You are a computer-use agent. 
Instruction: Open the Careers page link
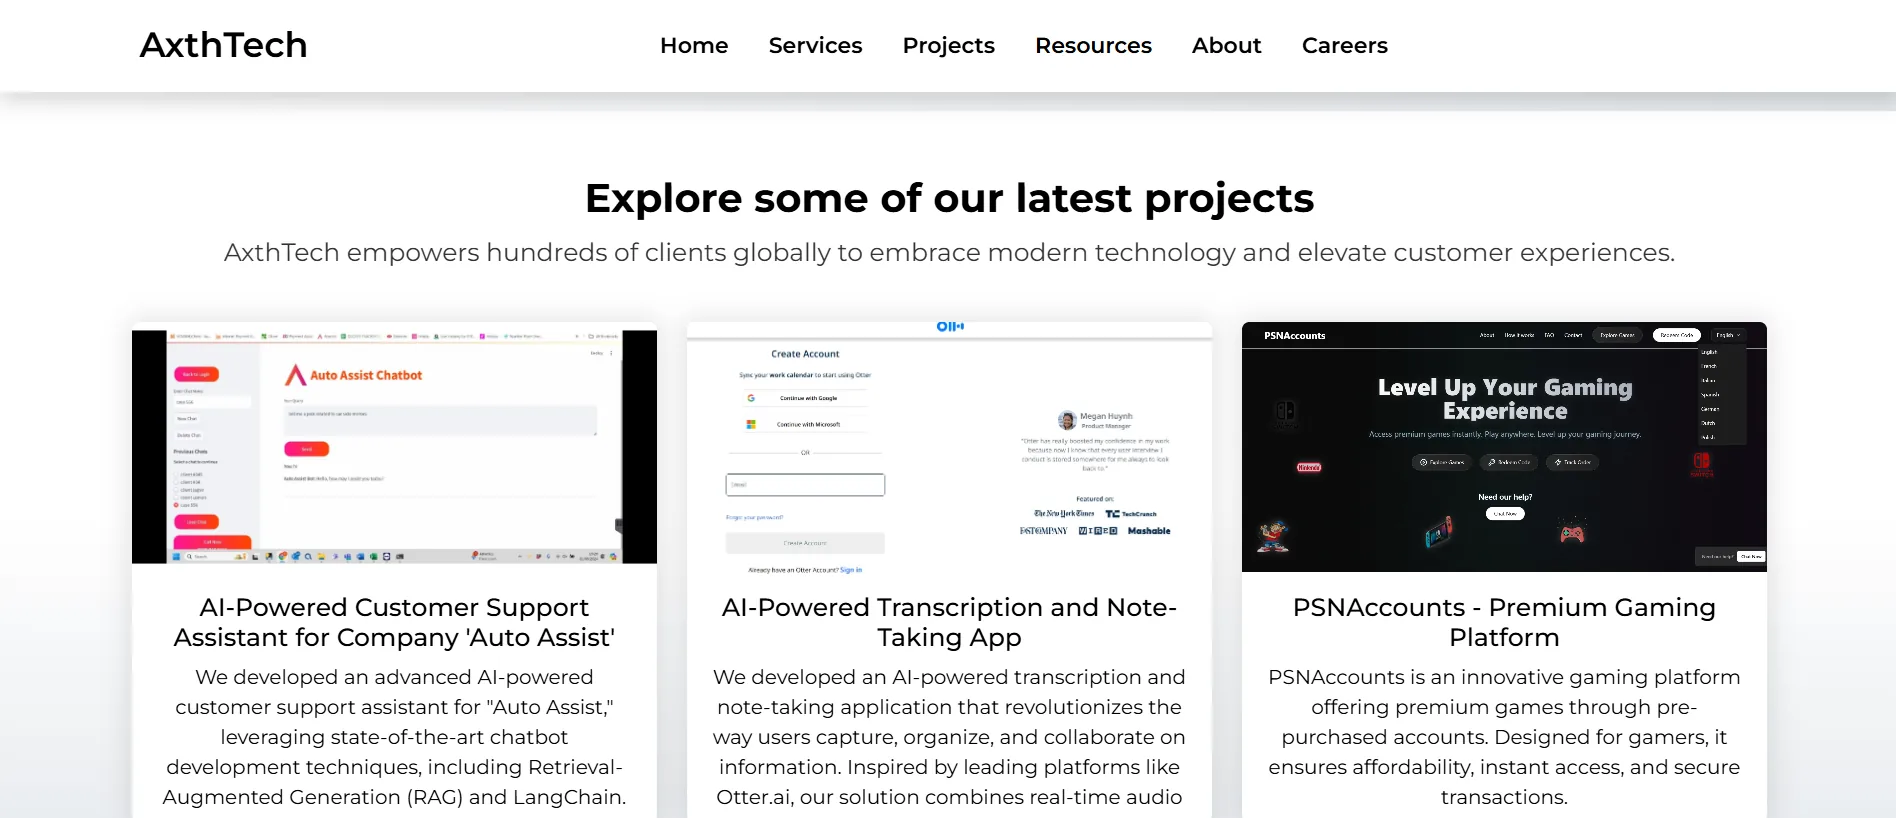point(1344,45)
